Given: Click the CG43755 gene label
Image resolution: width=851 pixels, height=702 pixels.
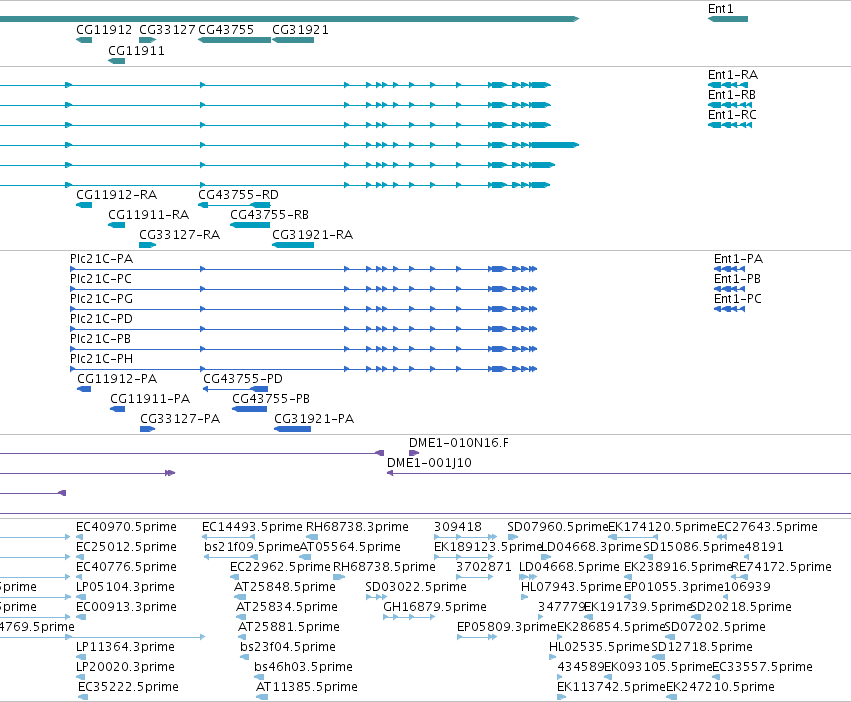Looking at the screenshot, I should [x=226, y=30].
